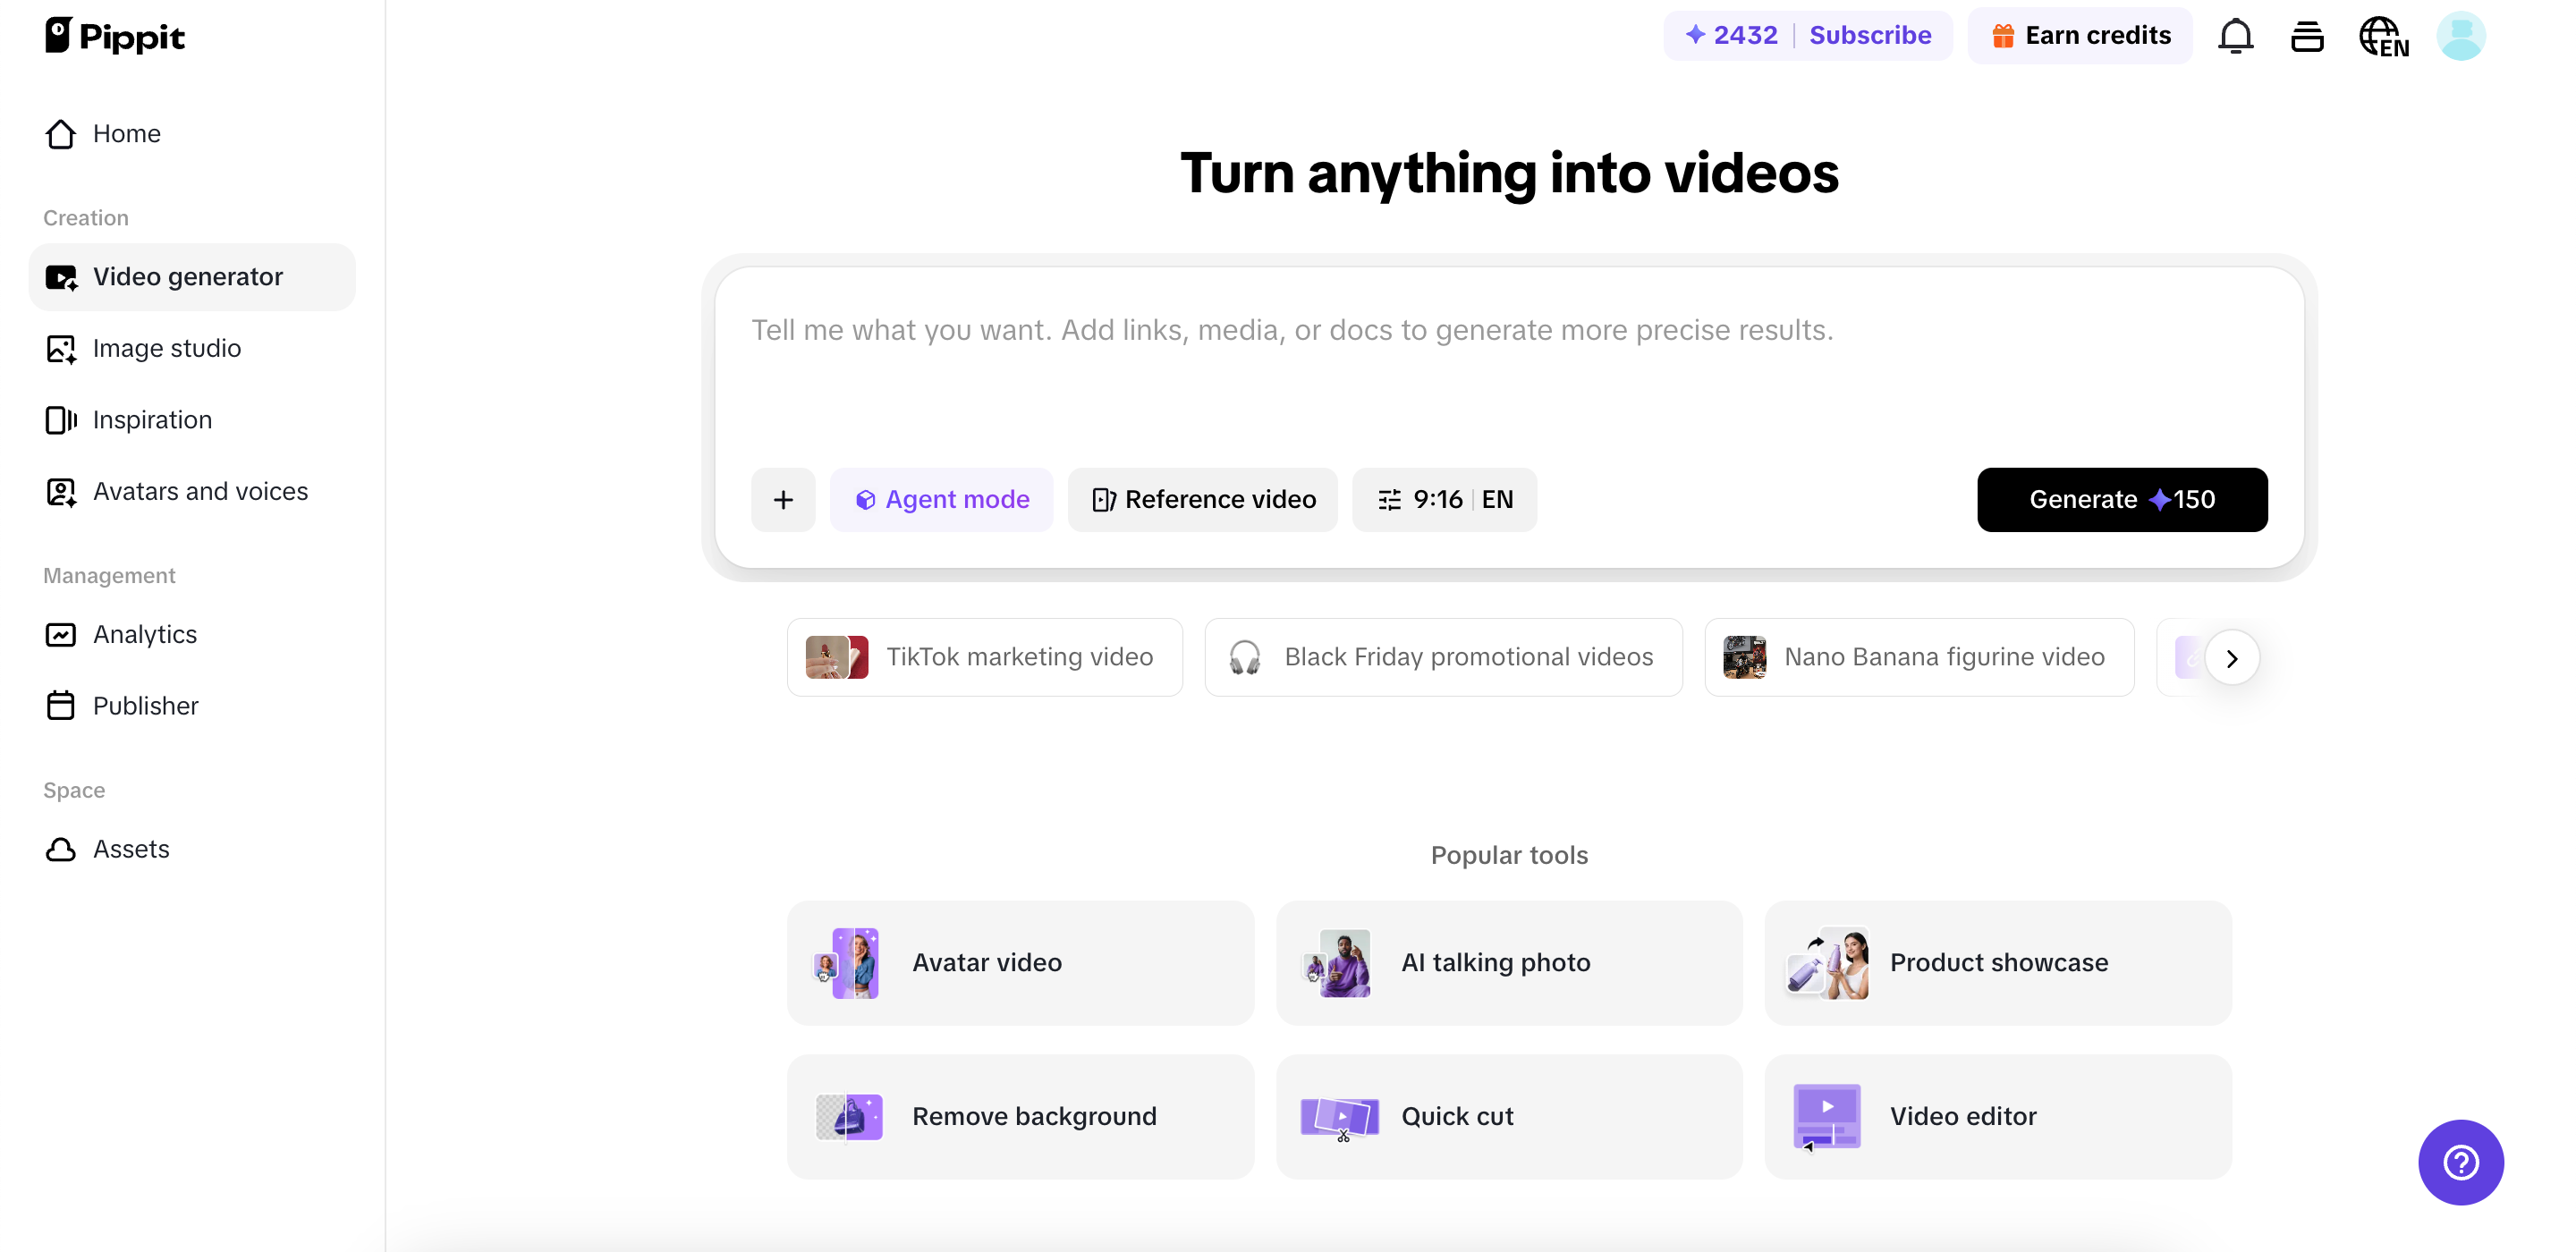Go to Home in the sidebar

(127, 133)
